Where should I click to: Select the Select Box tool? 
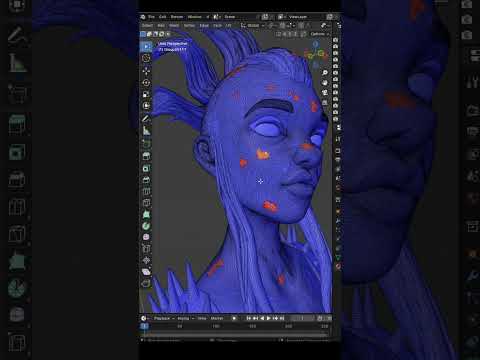point(146,46)
